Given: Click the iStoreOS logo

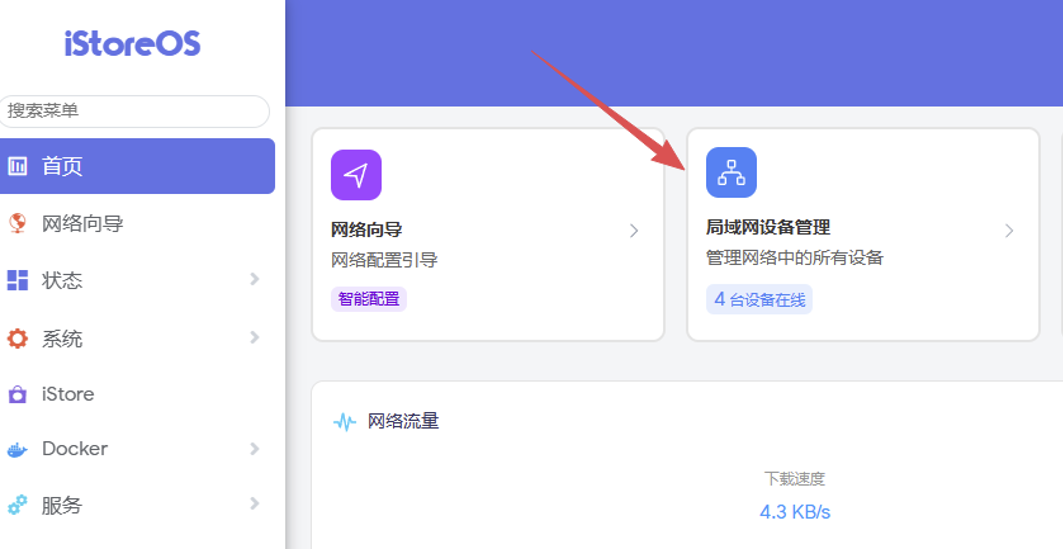Looking at the screenshot, I should pos(132,43).
